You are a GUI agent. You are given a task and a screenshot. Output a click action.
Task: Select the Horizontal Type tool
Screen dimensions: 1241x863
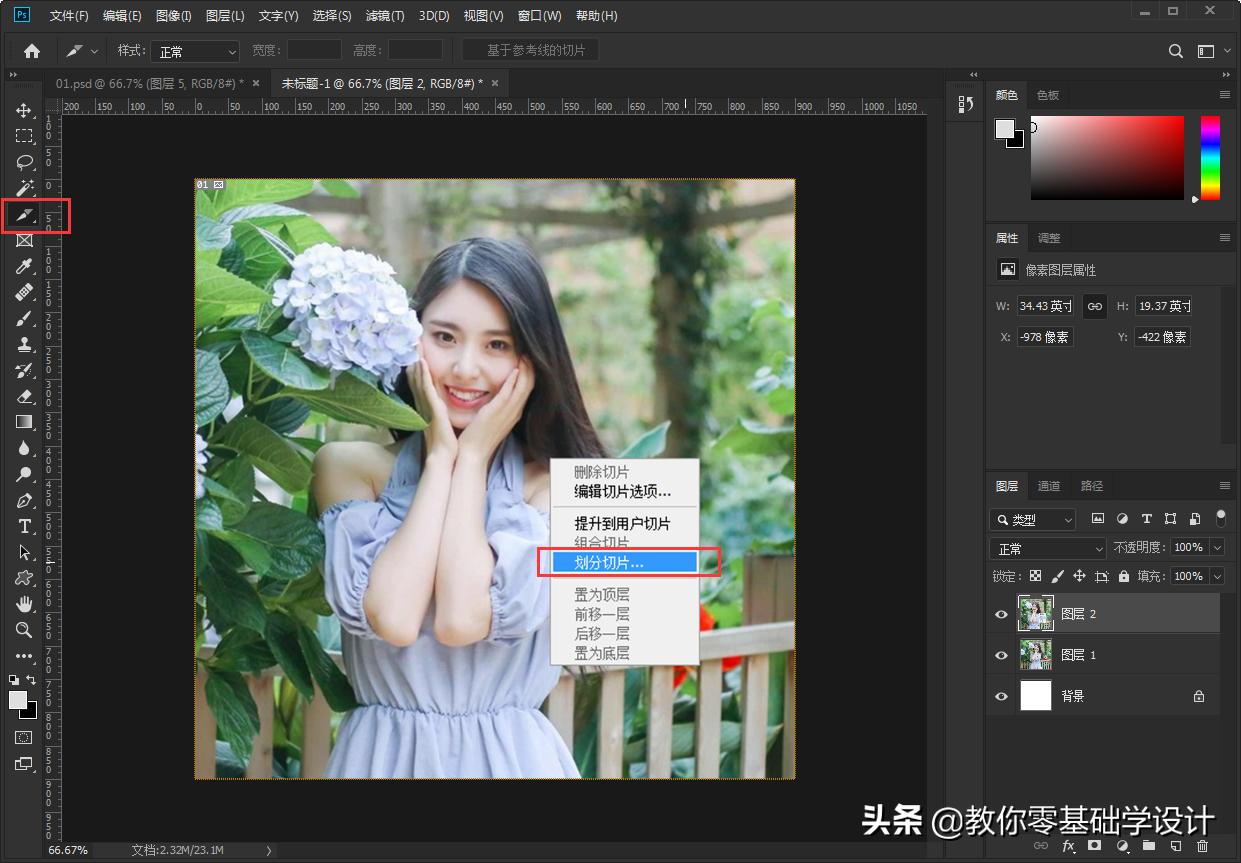[24, 527]
